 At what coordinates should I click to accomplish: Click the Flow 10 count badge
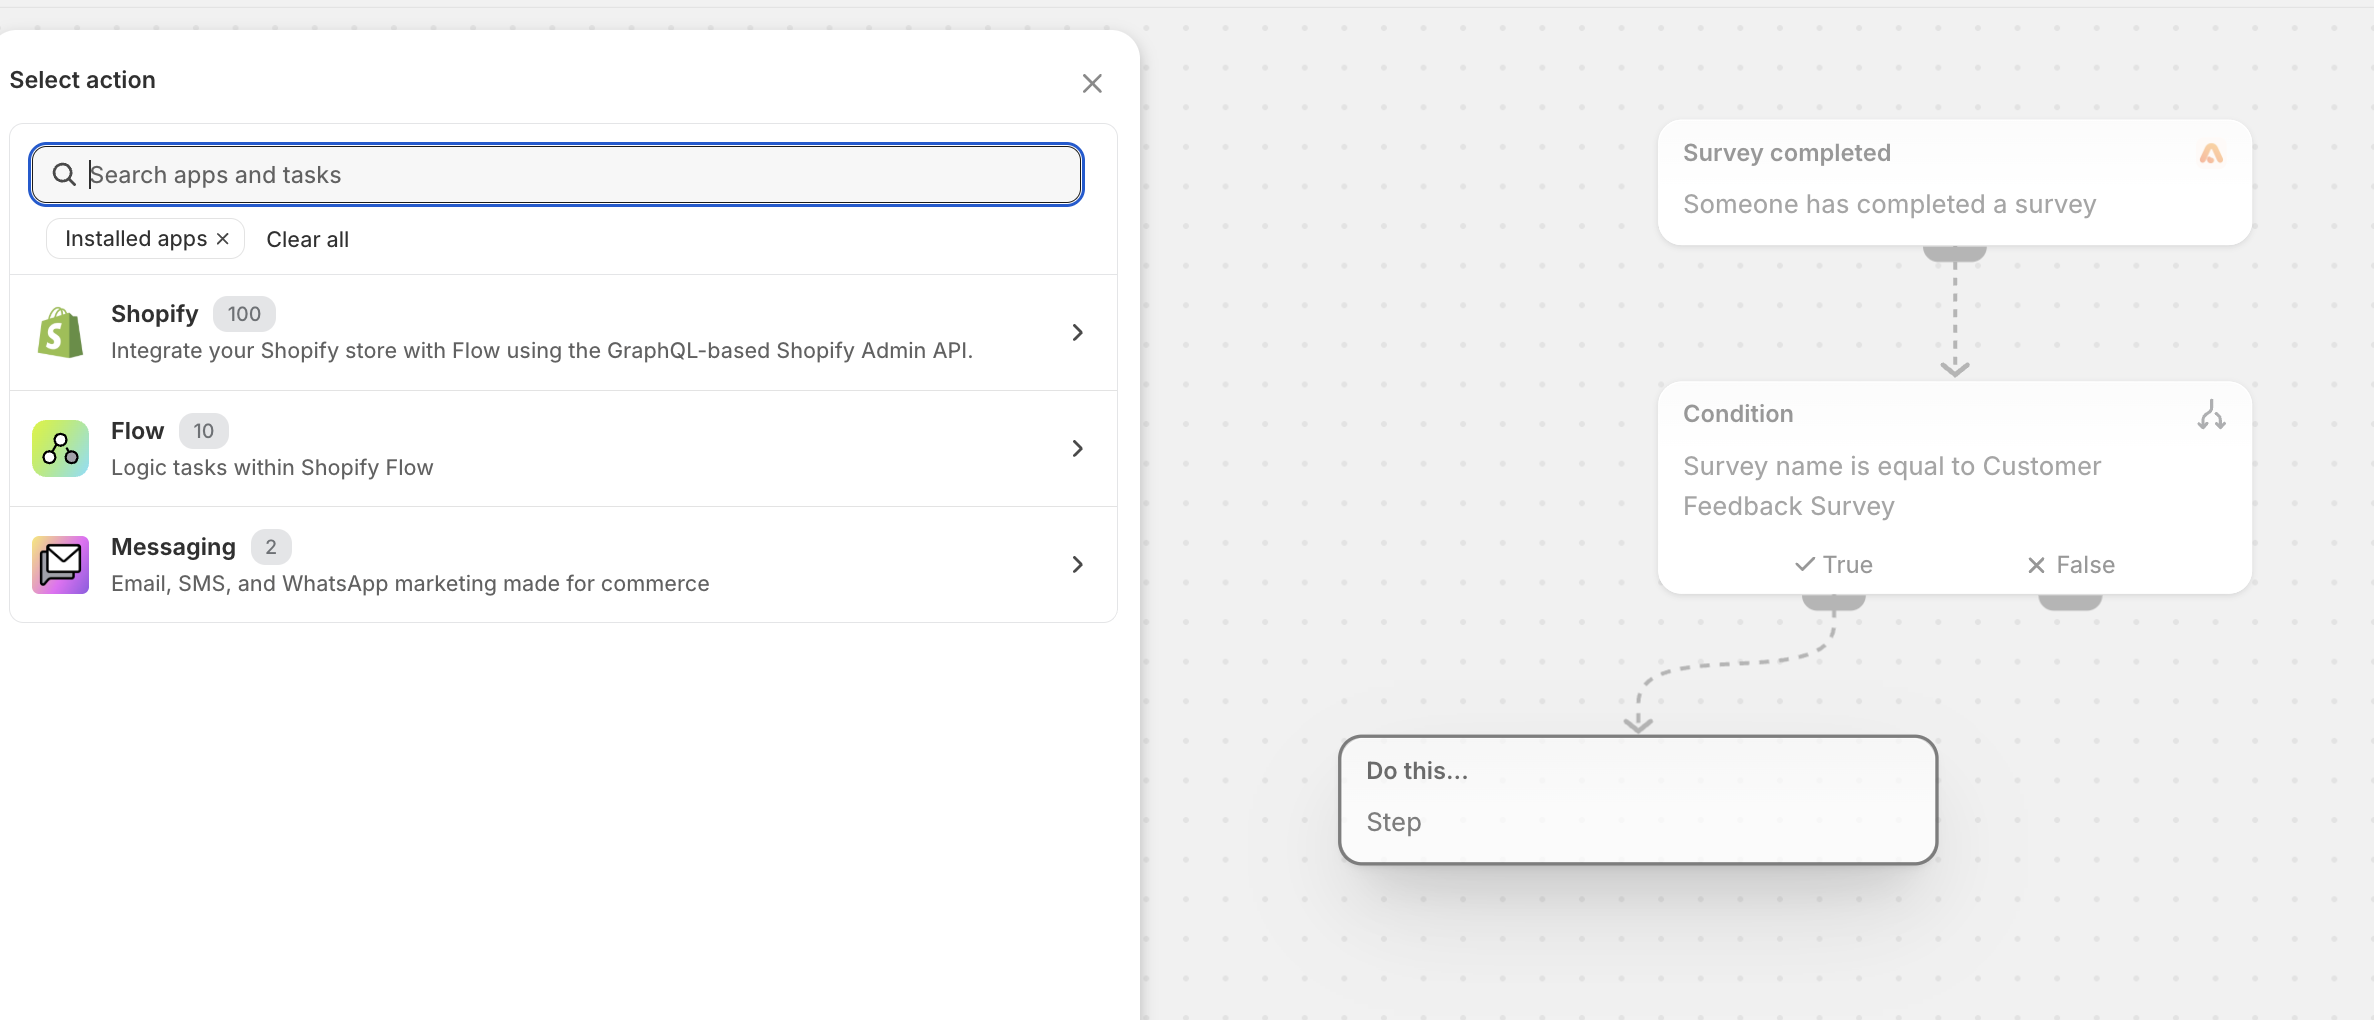coord(204,431)
